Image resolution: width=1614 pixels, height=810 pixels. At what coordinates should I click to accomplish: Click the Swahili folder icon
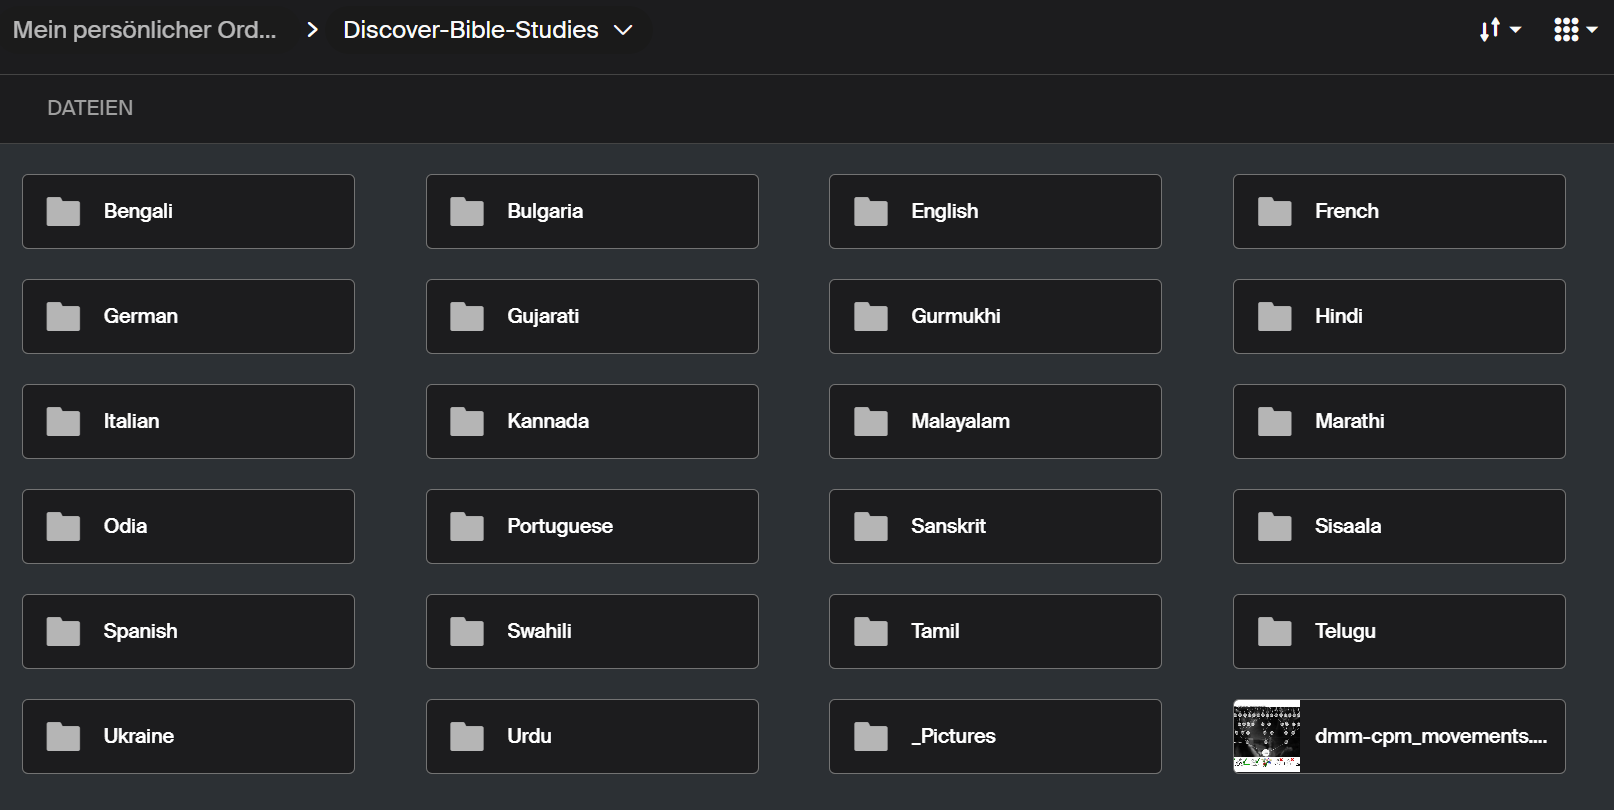pos(467,631)
